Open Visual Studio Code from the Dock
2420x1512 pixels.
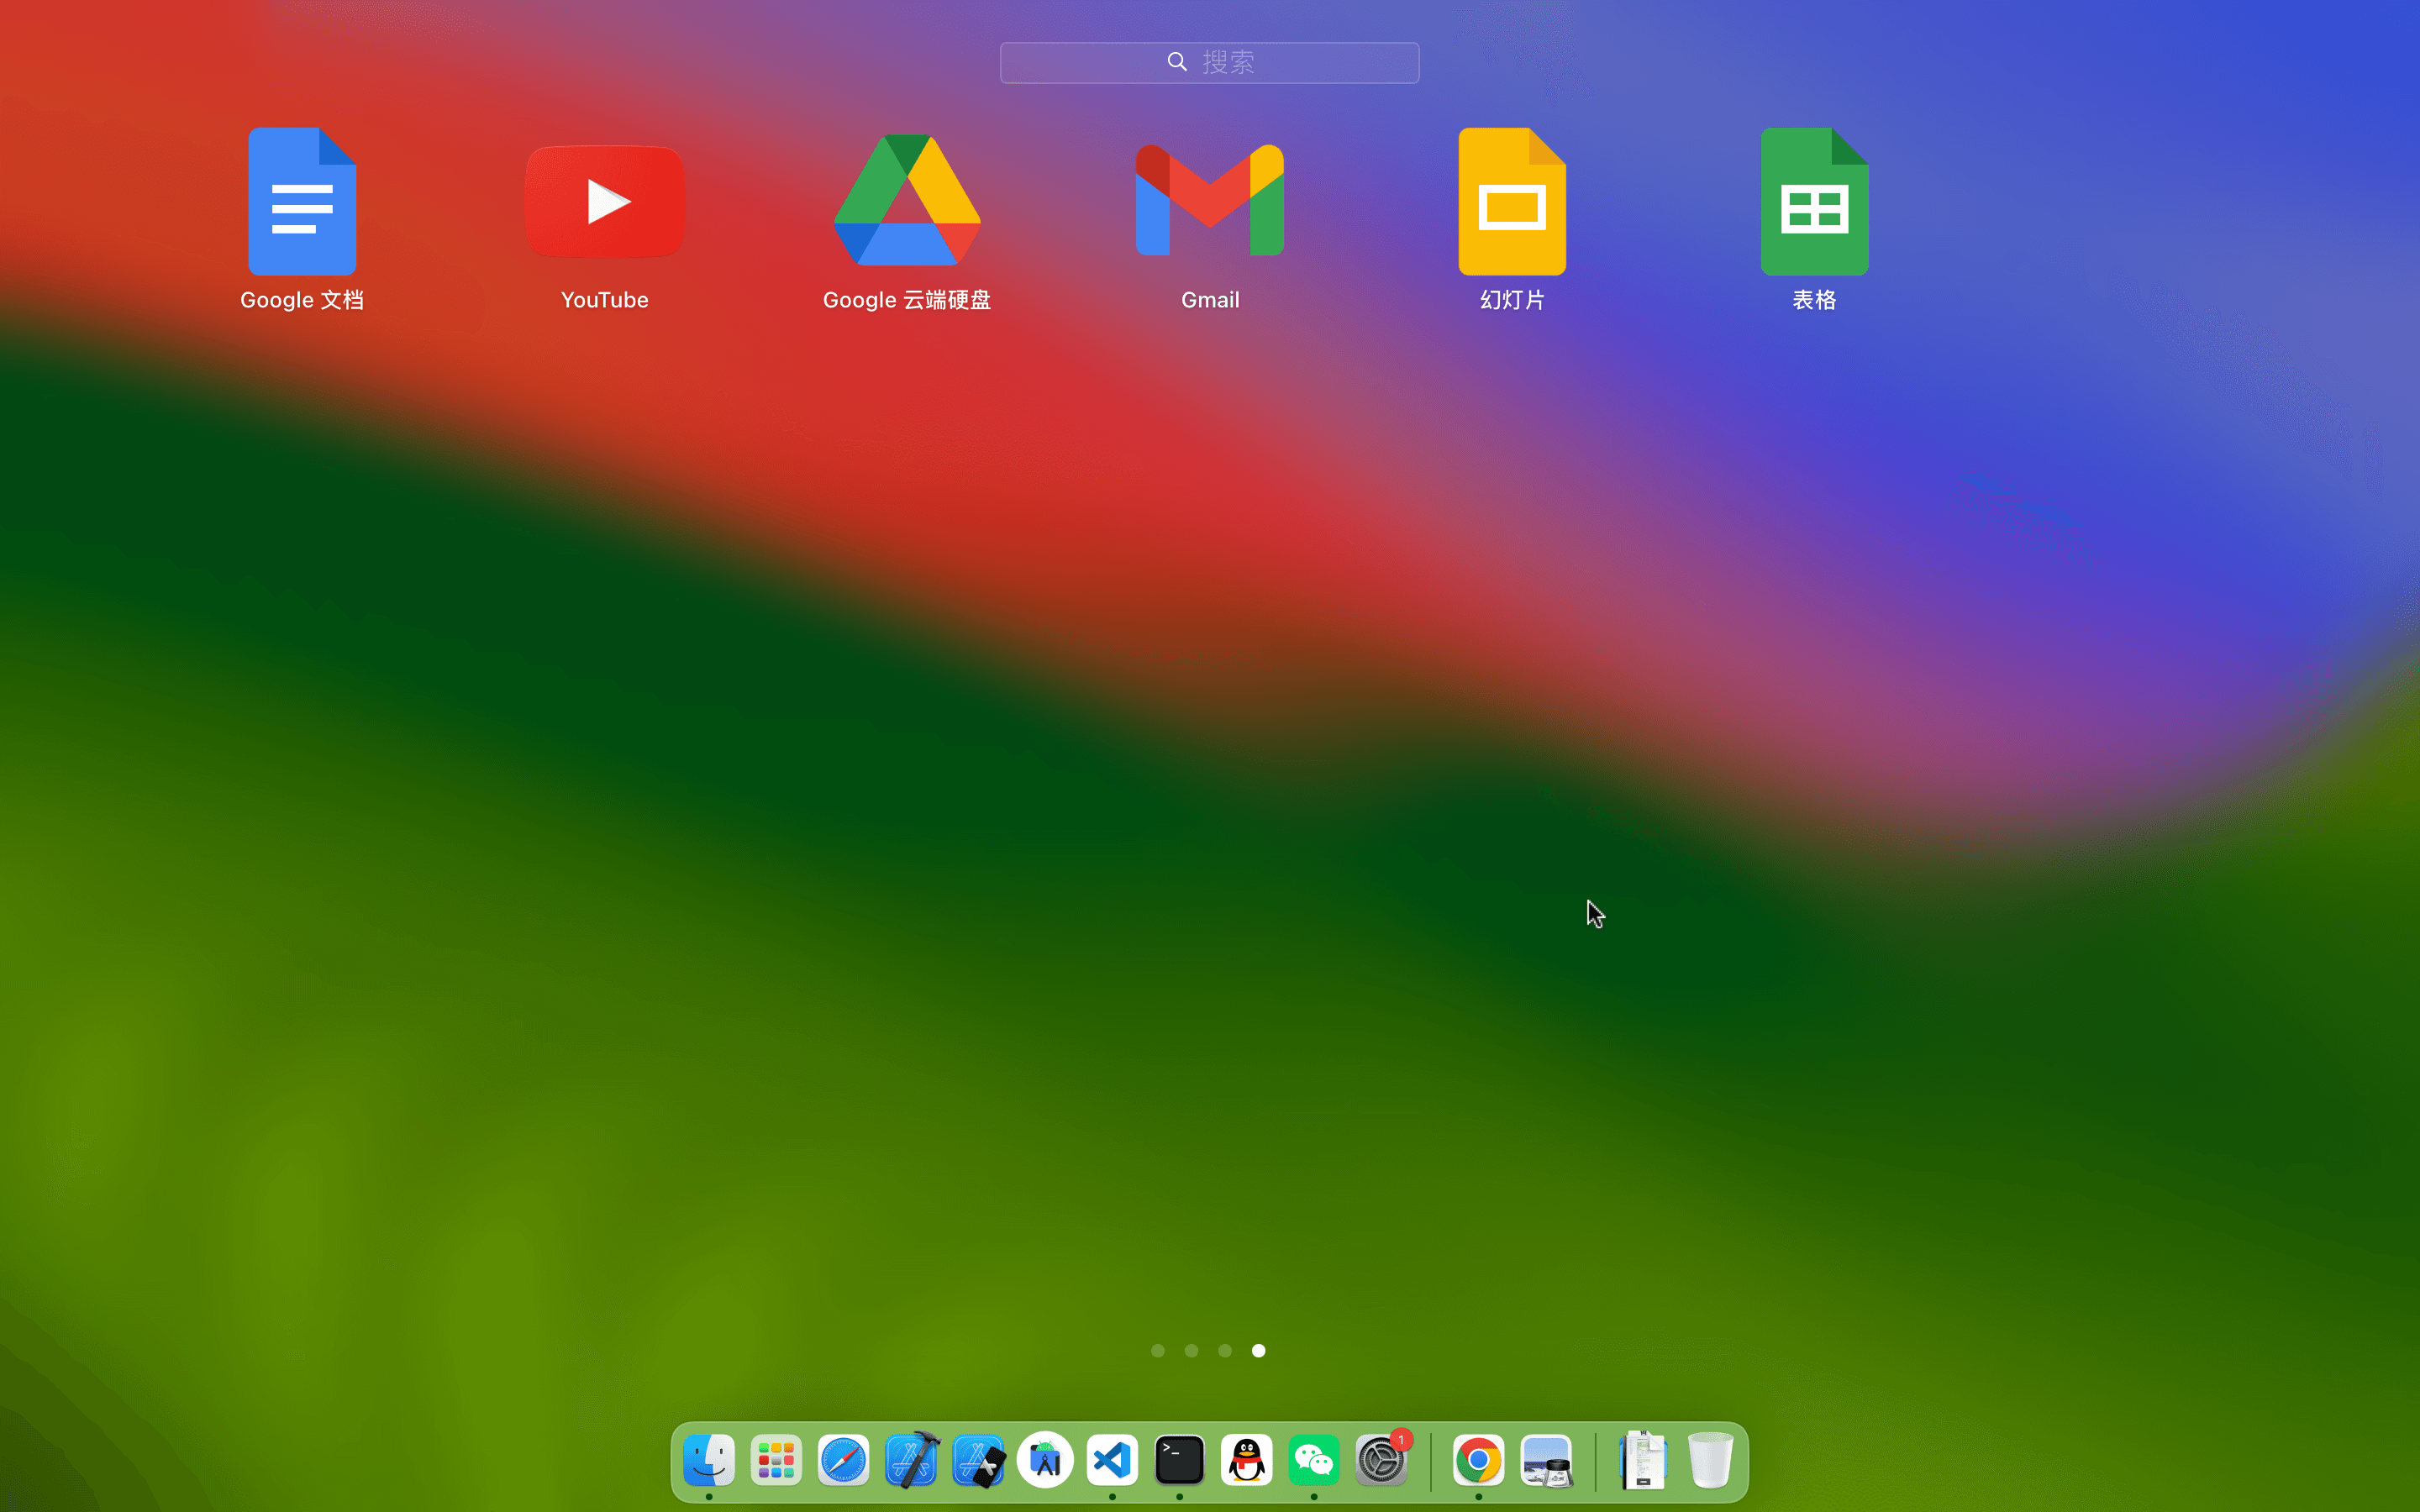[x=1112, y=1461]
